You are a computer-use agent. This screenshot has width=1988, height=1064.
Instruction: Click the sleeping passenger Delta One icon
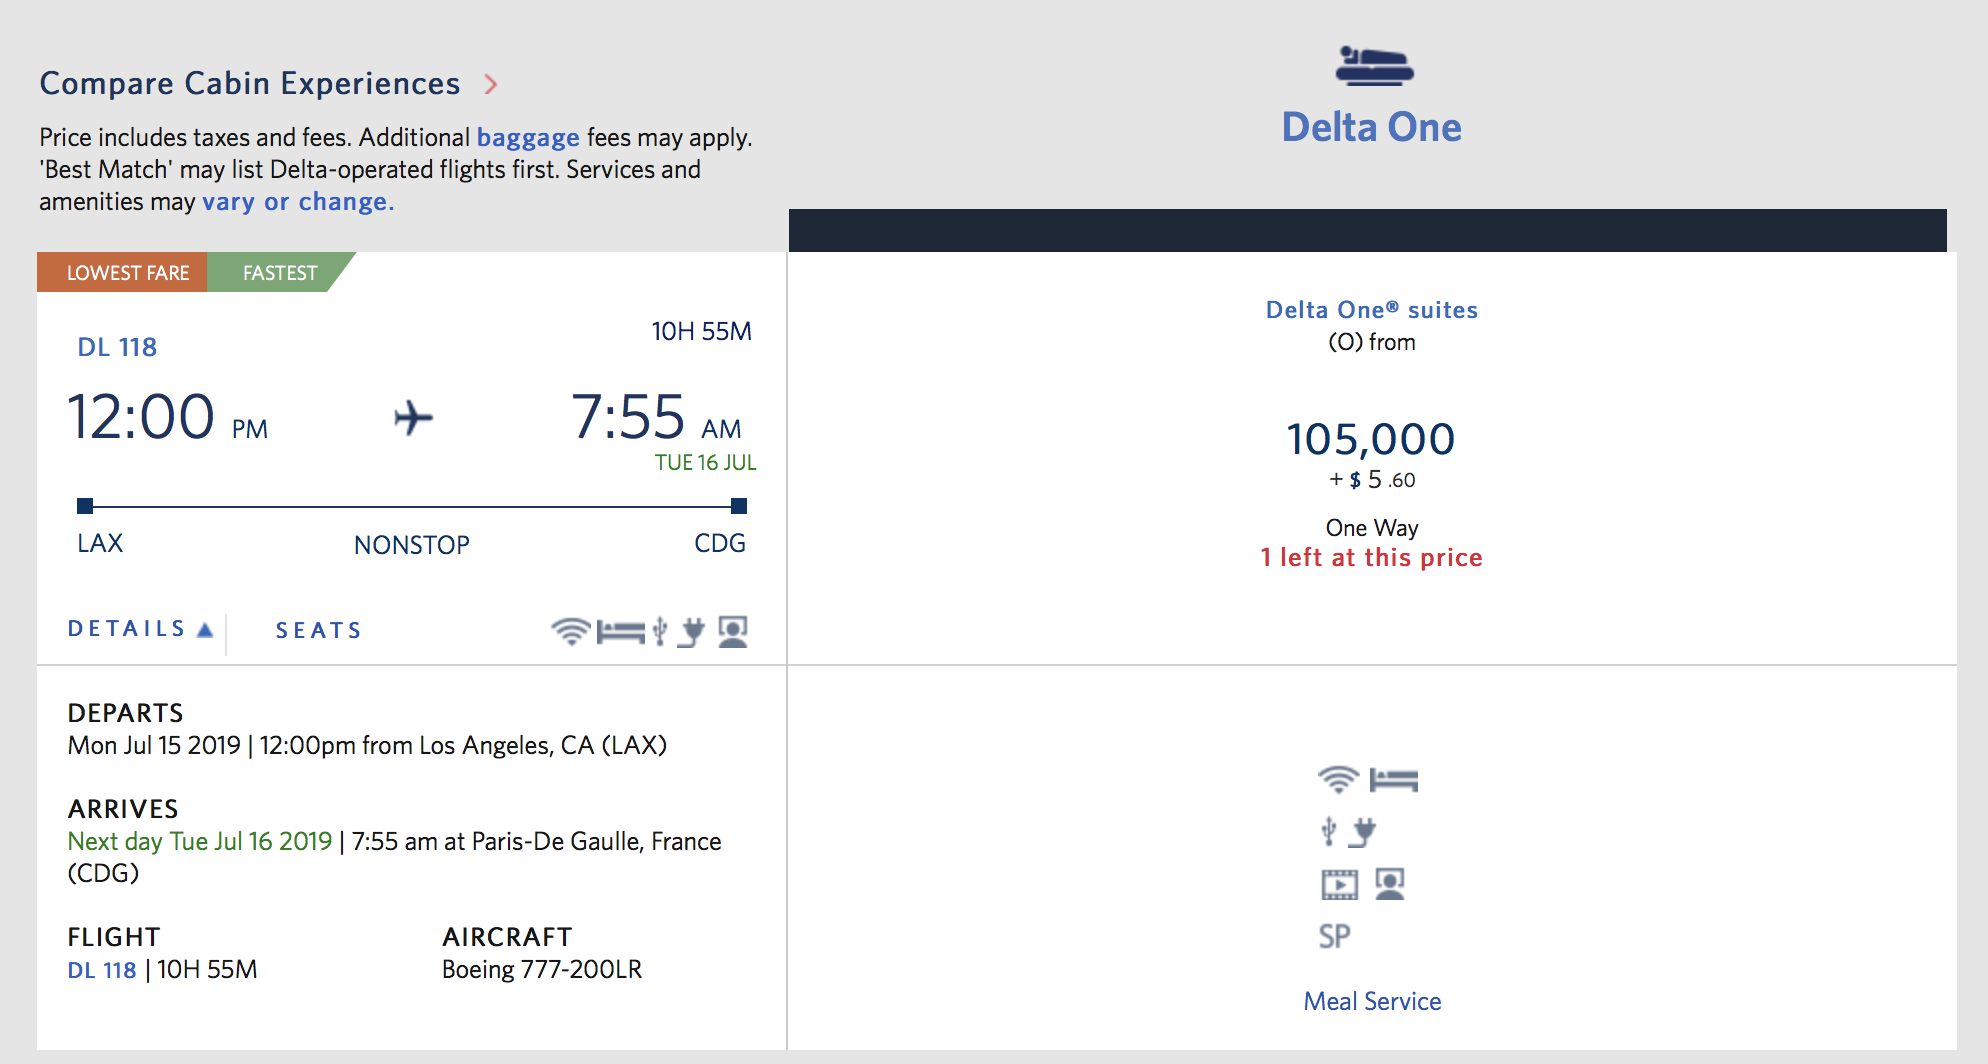coord(1372,66)
